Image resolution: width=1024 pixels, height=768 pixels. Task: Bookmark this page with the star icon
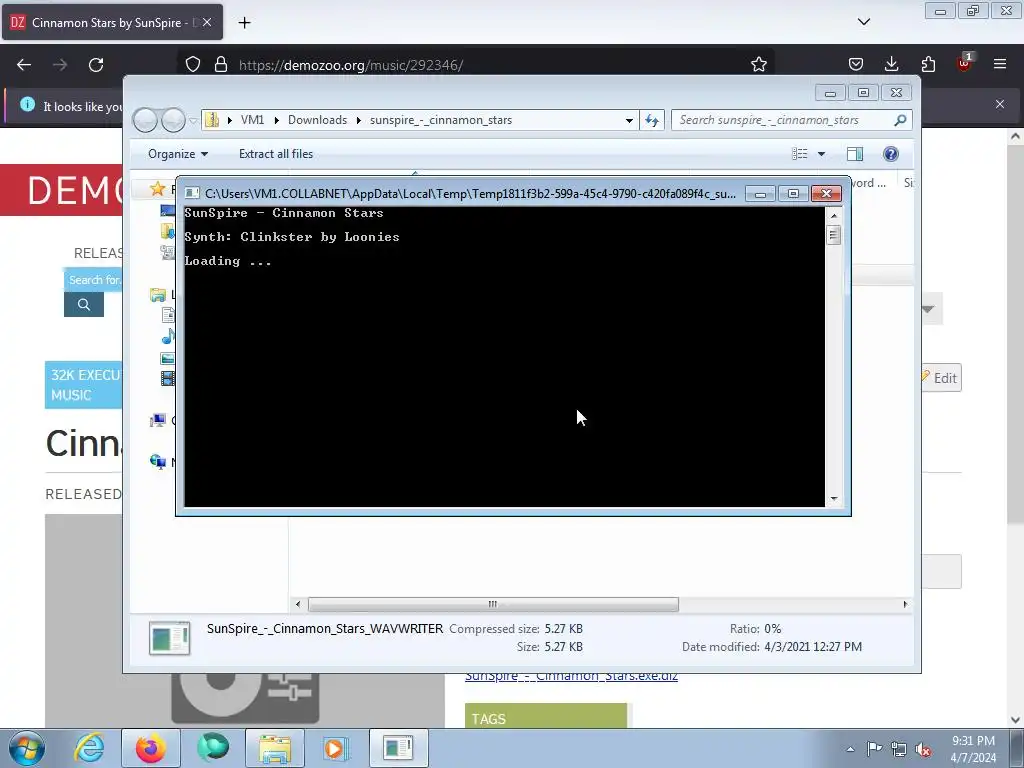[758, 65]
